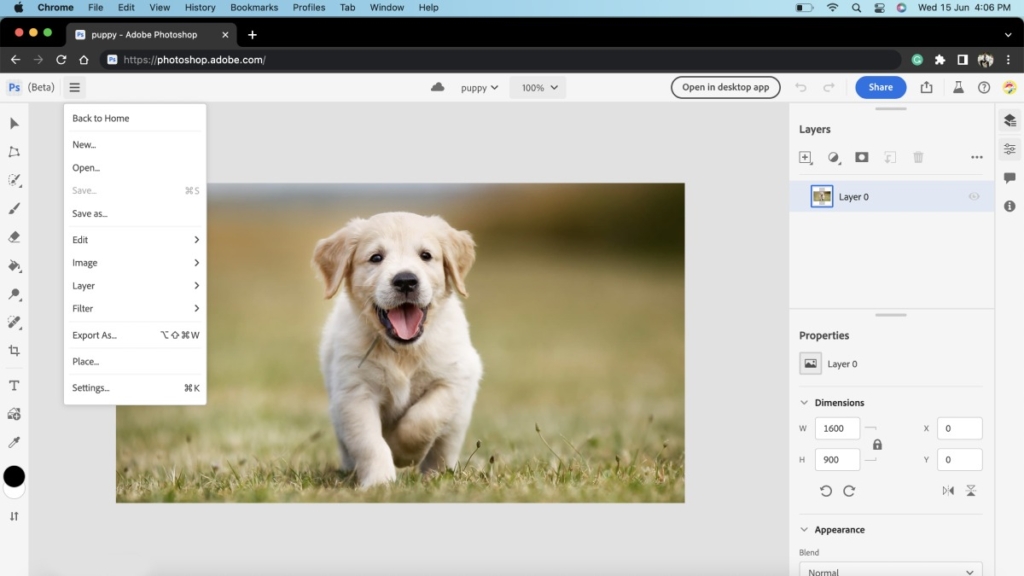This screenshot has height=576, width=1024.
Task: Activate the Type text tool
Action: 14,385
